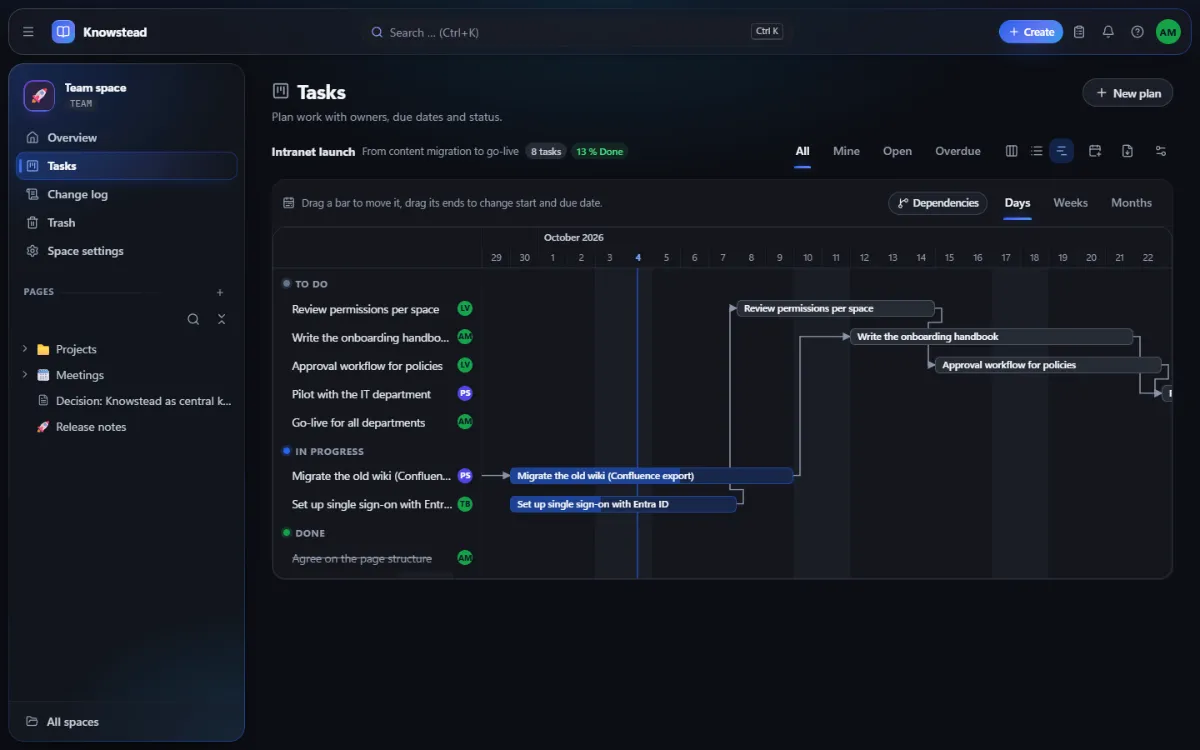Toggle the Dependencies button

point(937,203)
